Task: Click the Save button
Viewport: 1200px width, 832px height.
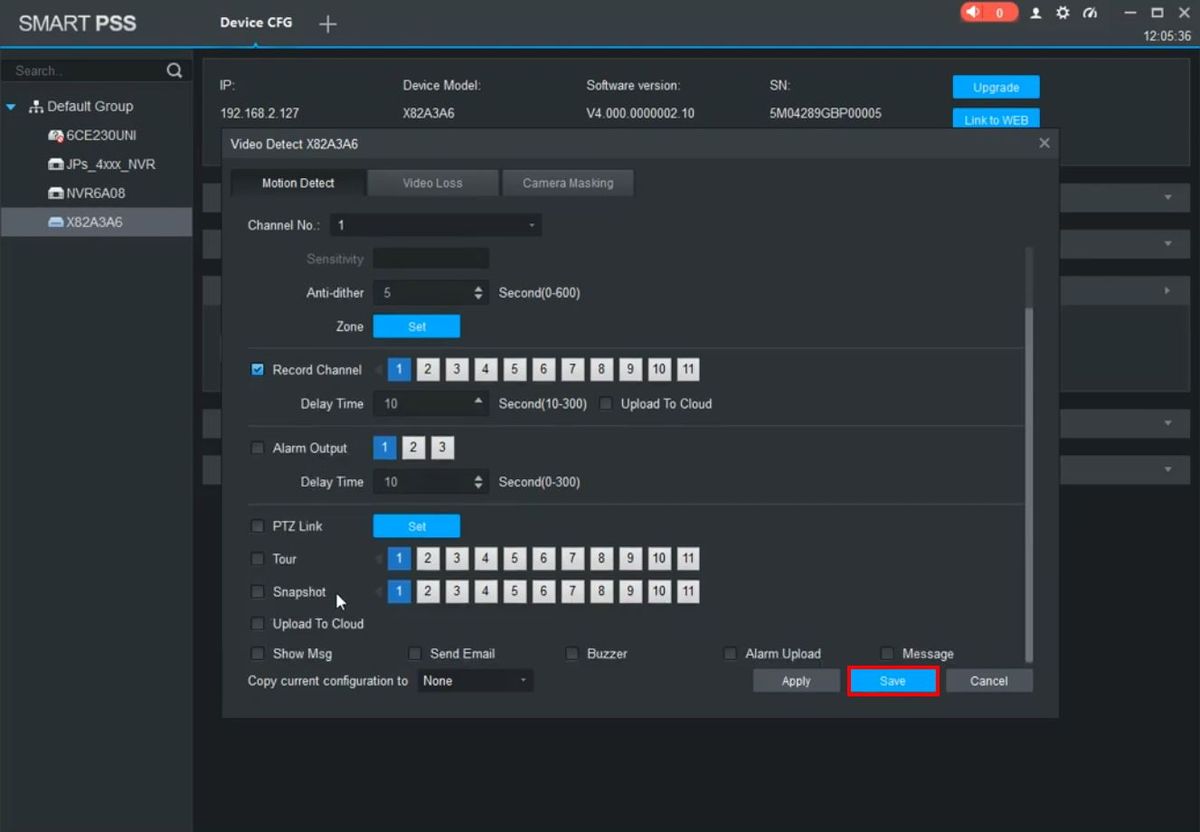Action: (x=892, y=681)
